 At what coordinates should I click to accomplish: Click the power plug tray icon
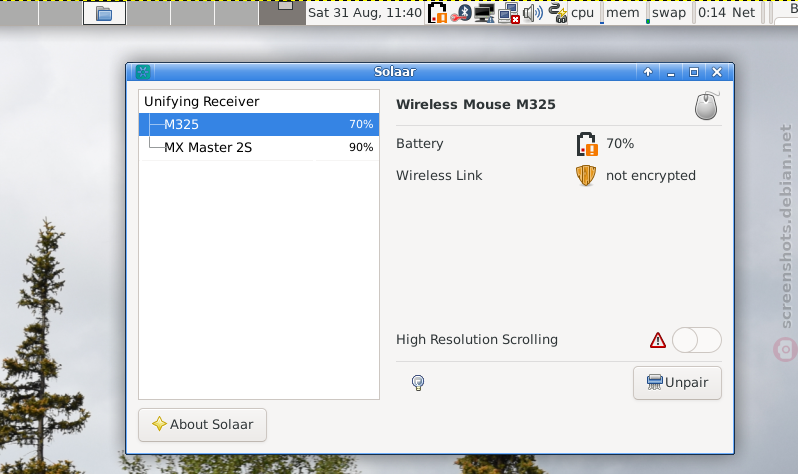558,13
